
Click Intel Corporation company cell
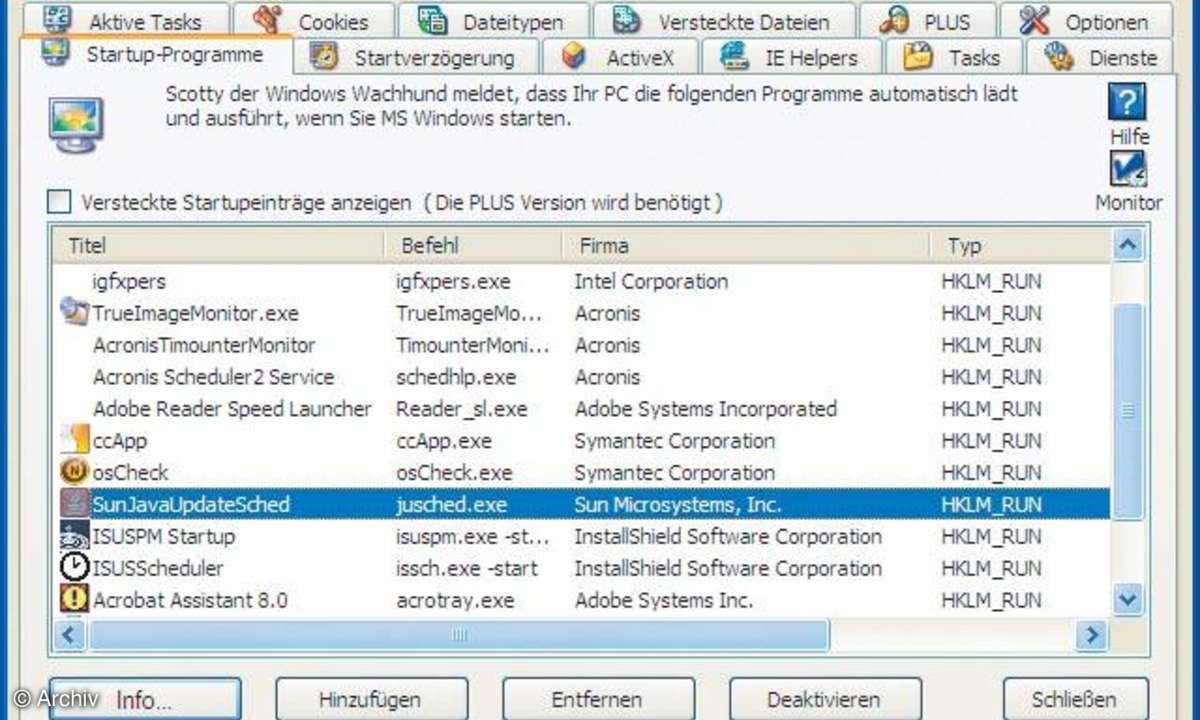(651, 281)
